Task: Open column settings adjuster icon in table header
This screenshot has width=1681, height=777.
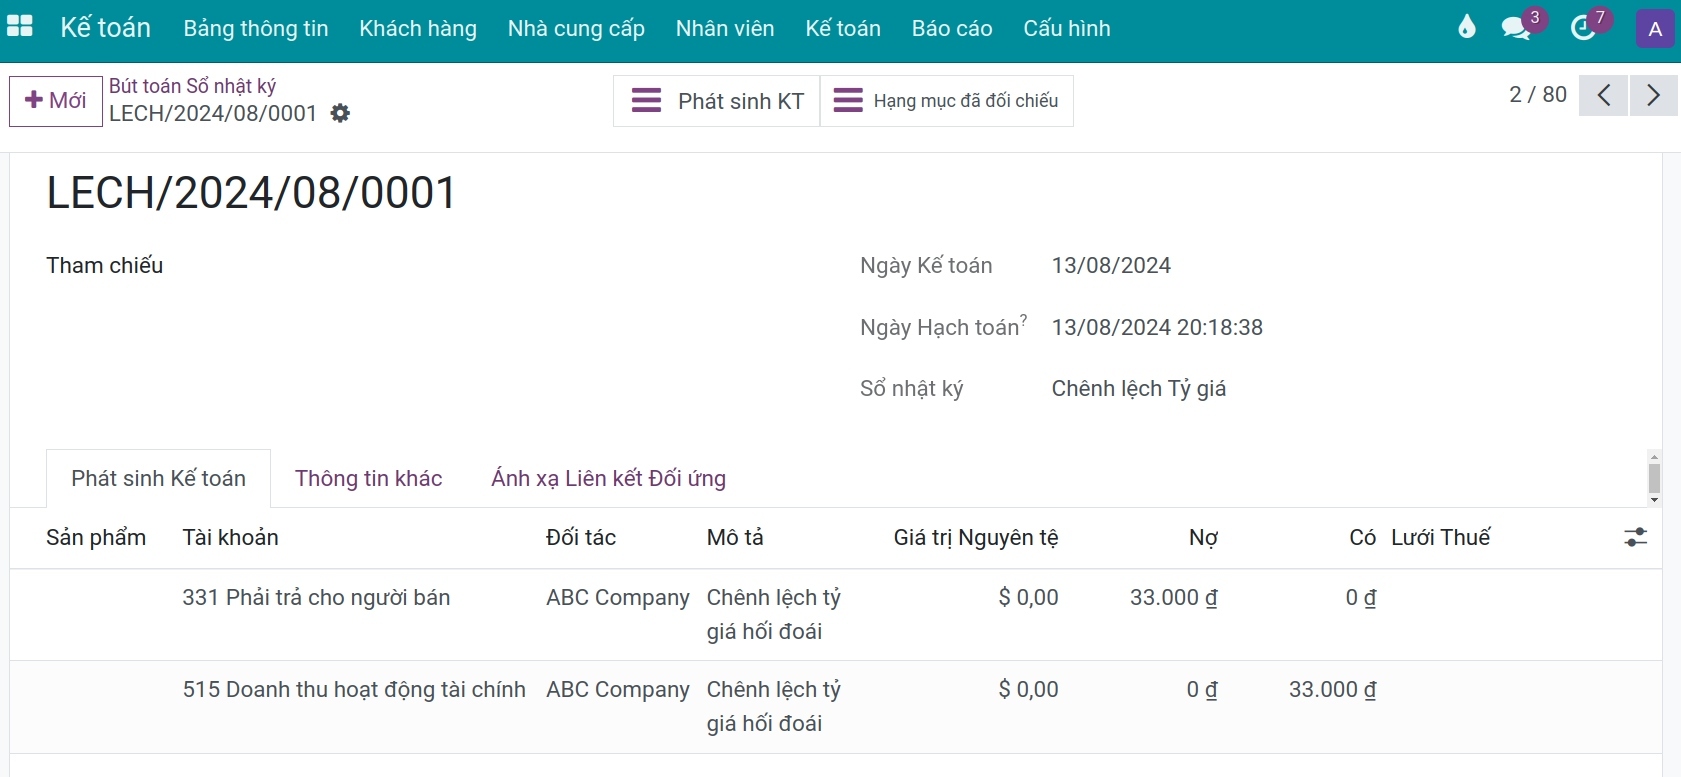Action: (x=1635, y=537)
